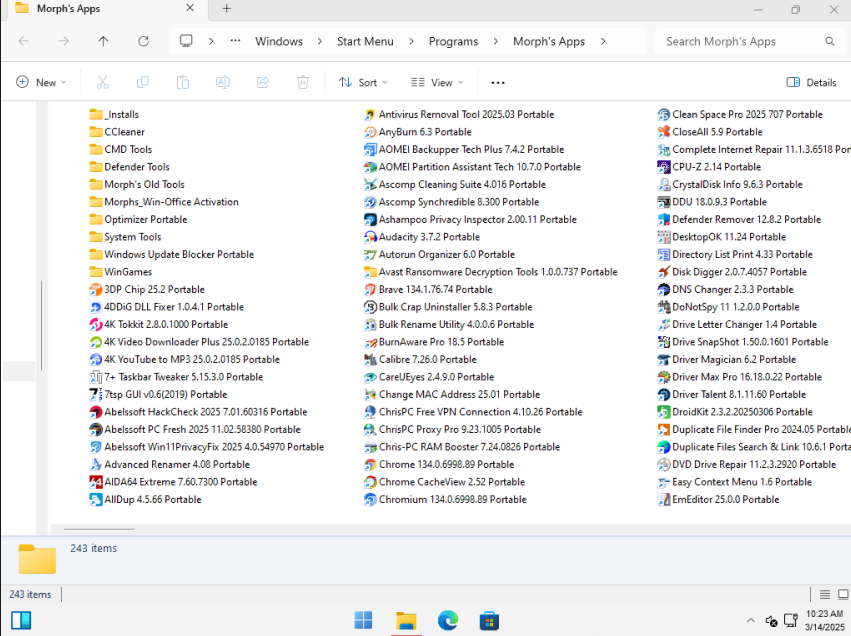Select the 3DP Chip 25.2 icon
Image resolution: width=851 pixels, height=636 pixels.
coord(96,289)
